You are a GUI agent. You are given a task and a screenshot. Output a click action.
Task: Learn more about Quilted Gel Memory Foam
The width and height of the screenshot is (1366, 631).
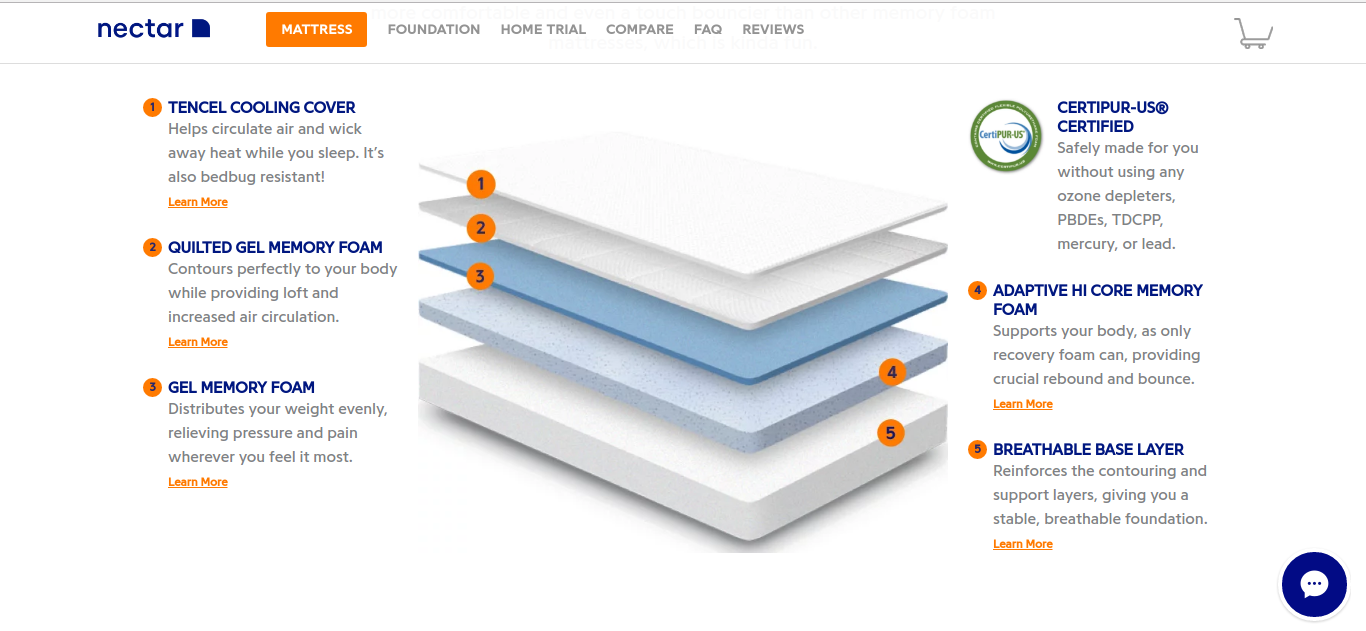198,342
